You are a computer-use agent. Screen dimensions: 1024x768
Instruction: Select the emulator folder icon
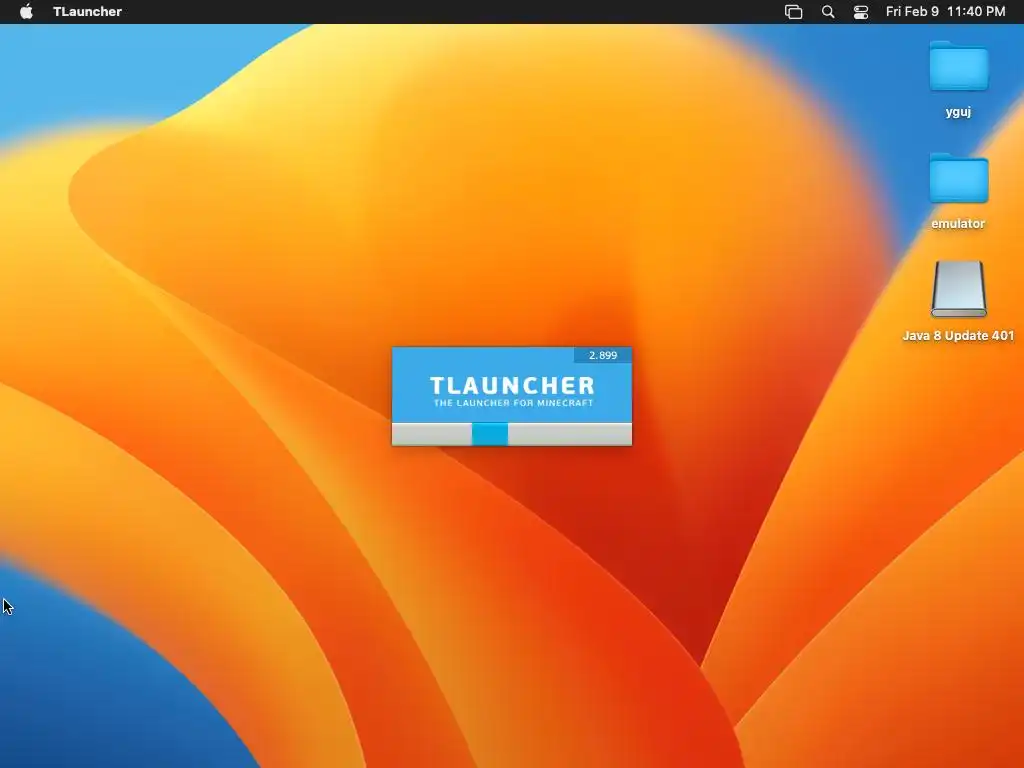[959, 178]
